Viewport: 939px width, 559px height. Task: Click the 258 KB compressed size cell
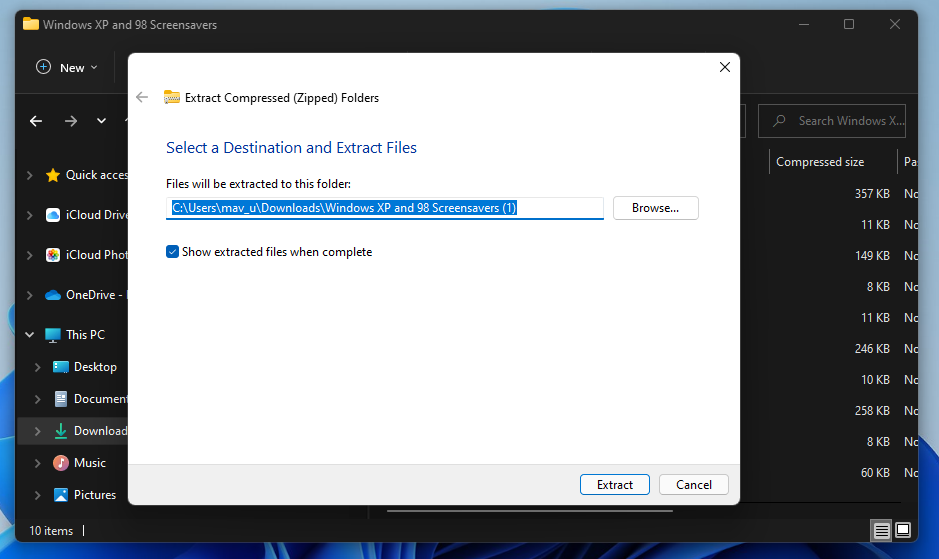872,411
